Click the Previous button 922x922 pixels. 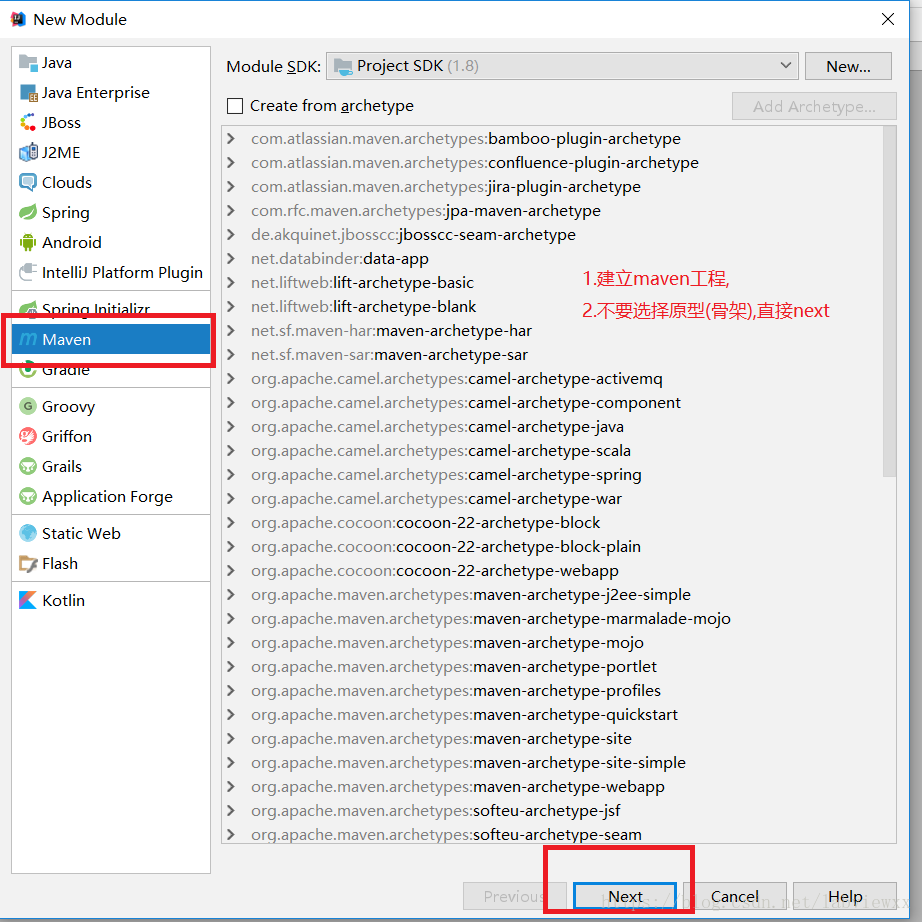515,896
